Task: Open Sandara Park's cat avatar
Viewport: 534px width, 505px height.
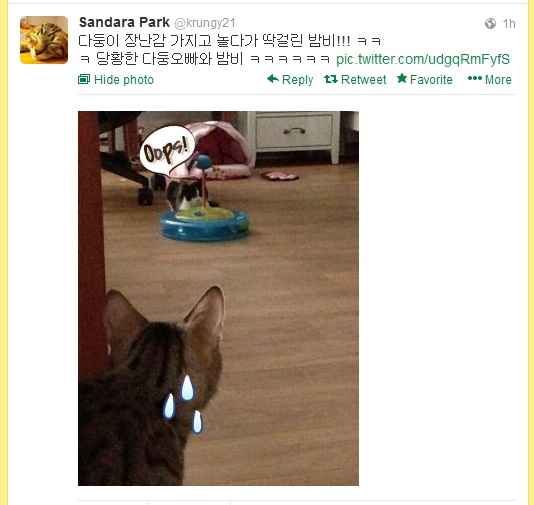Action: tap(44, 40)
